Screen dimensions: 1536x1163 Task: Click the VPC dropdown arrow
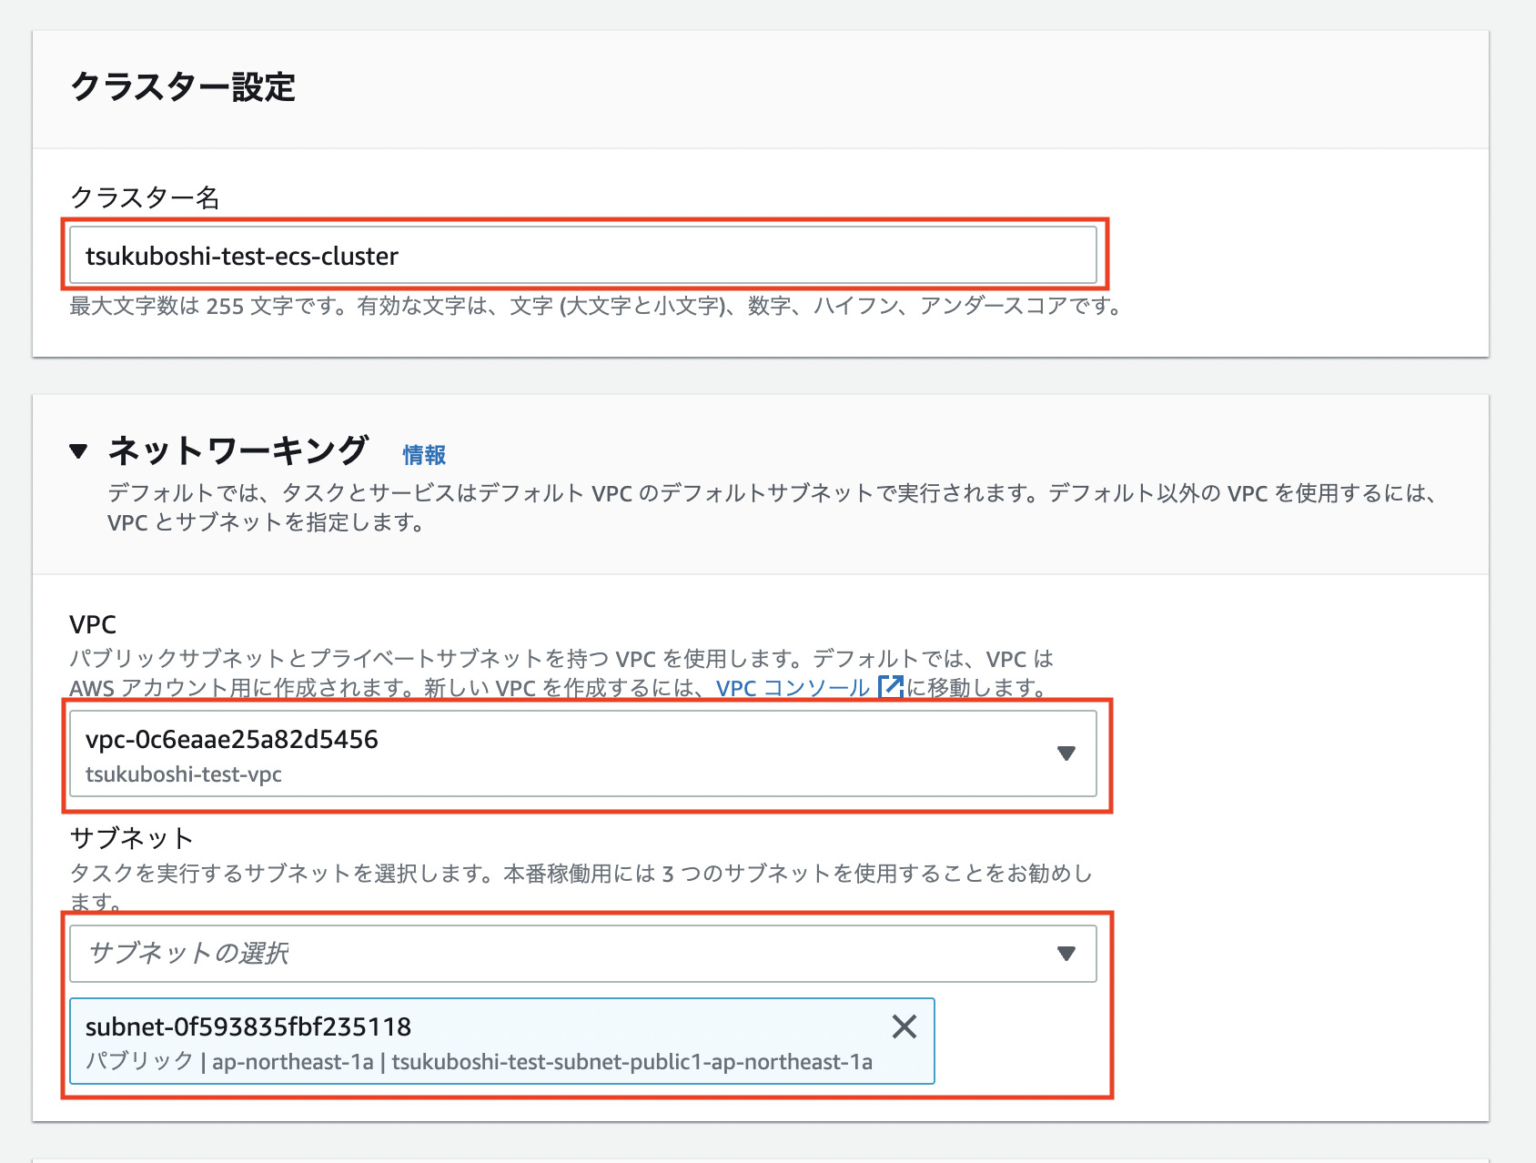1068,754
